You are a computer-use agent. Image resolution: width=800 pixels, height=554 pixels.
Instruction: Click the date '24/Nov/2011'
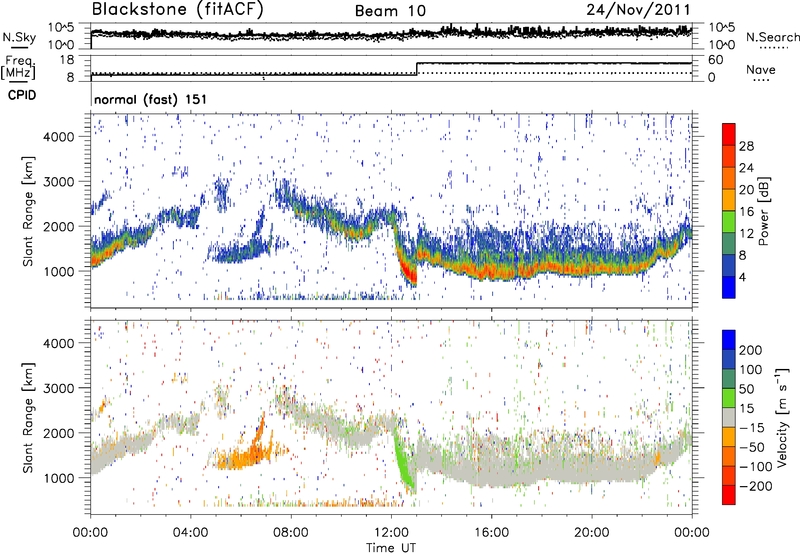[x=638, y=9]
